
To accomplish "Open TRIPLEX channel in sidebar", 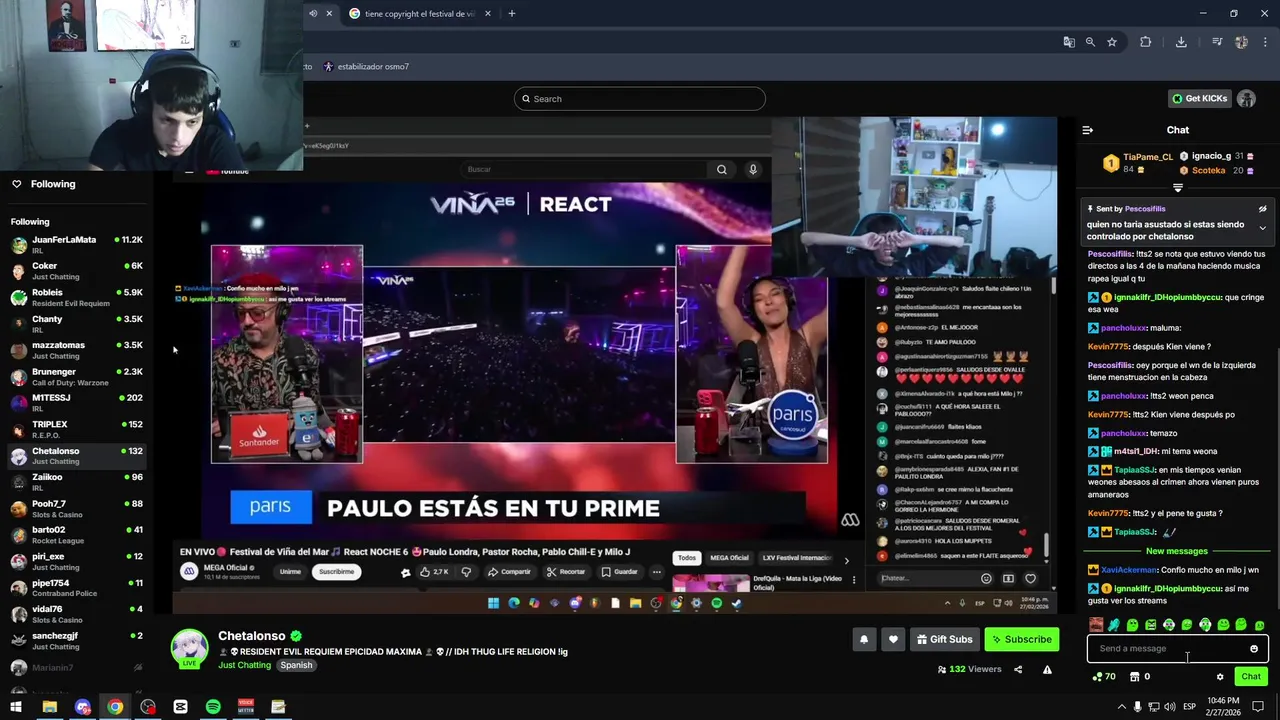I will click(x=77, y=430).
